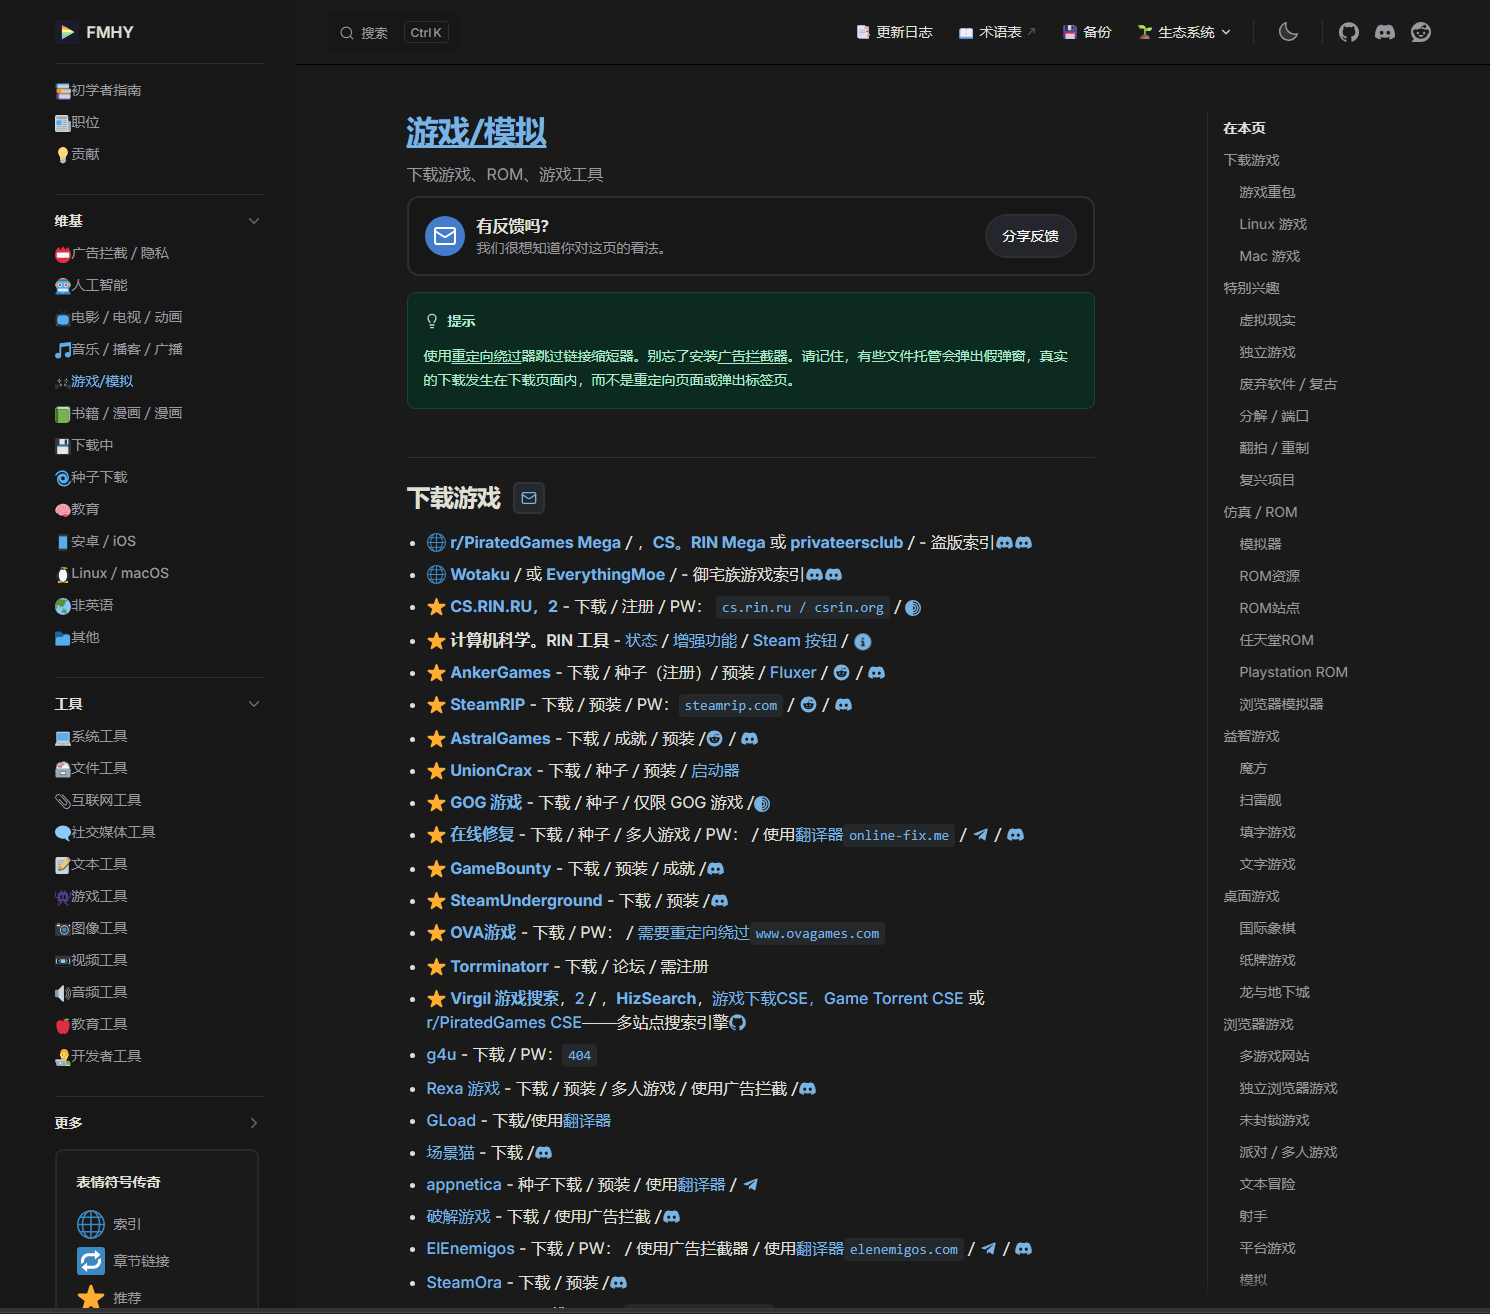Open CS.RIN.RU link
Image resolution: width=1490 pixels, height=1314 pixels.
point(491,606)
